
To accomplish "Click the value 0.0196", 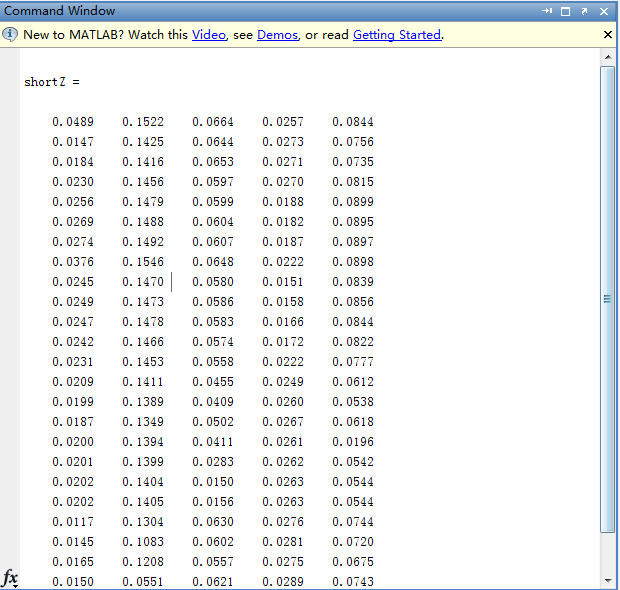I will pos(353,442).
